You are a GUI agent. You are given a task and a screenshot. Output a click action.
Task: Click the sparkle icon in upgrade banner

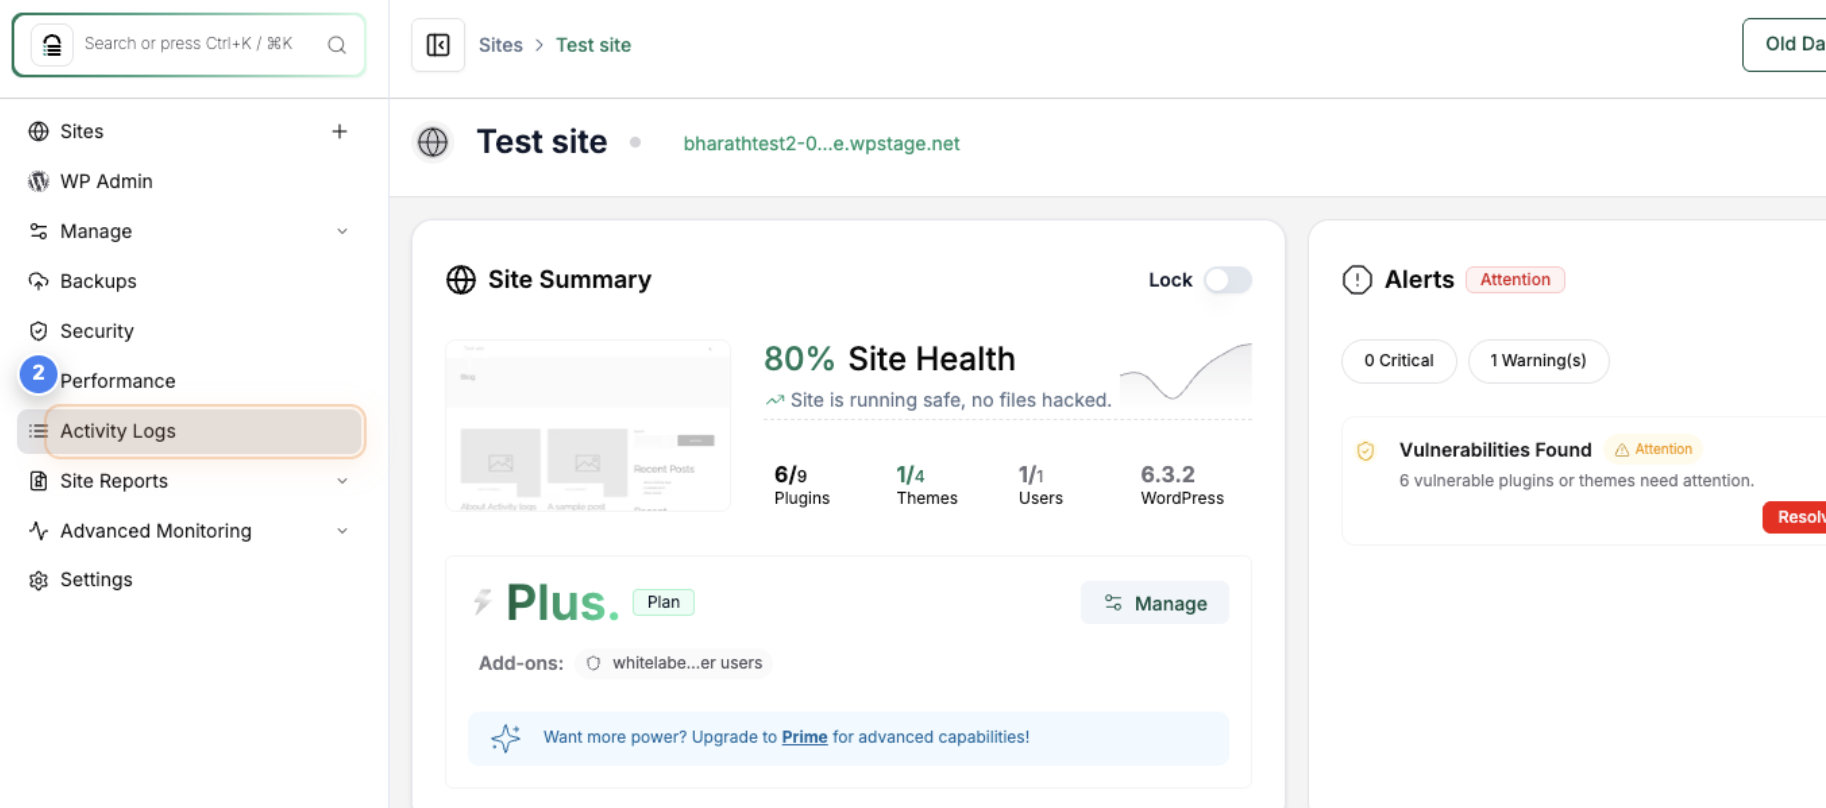pos(506,738)
